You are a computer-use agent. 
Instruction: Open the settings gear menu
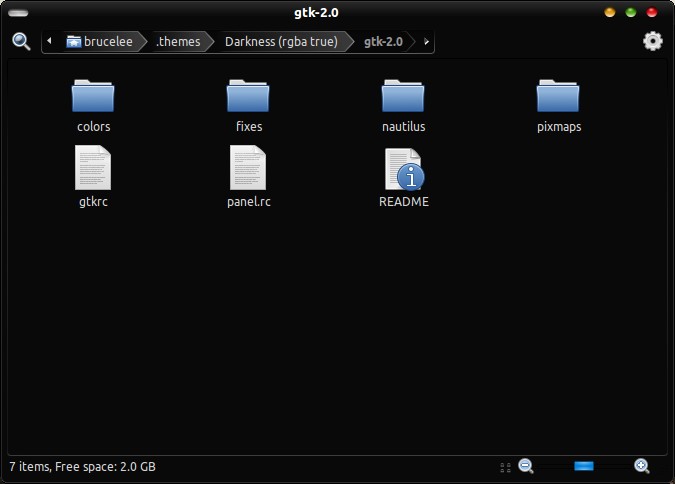click(653, 41)
